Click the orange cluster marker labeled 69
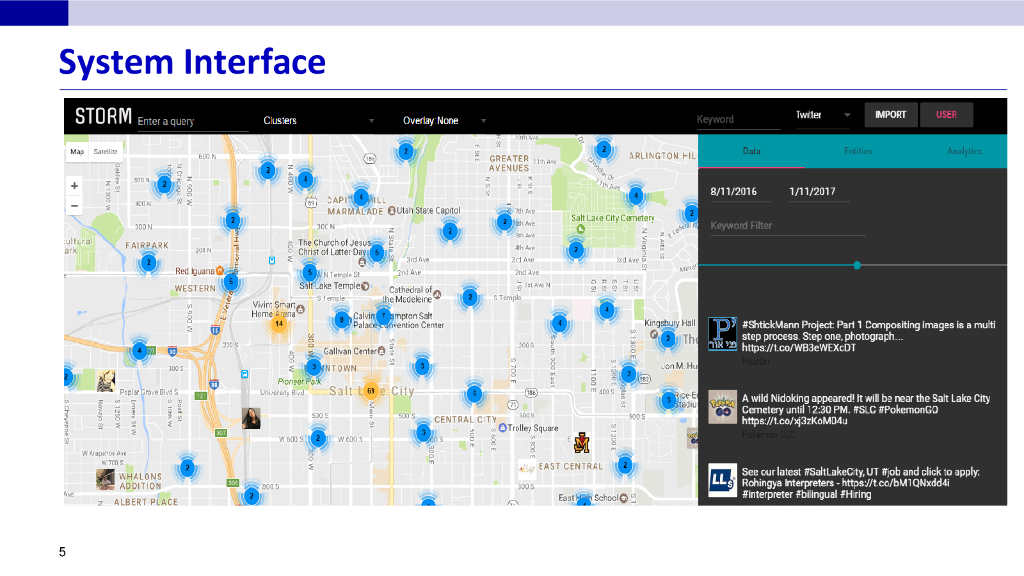This screenshot has width=1024, height=576. point(370,390)
